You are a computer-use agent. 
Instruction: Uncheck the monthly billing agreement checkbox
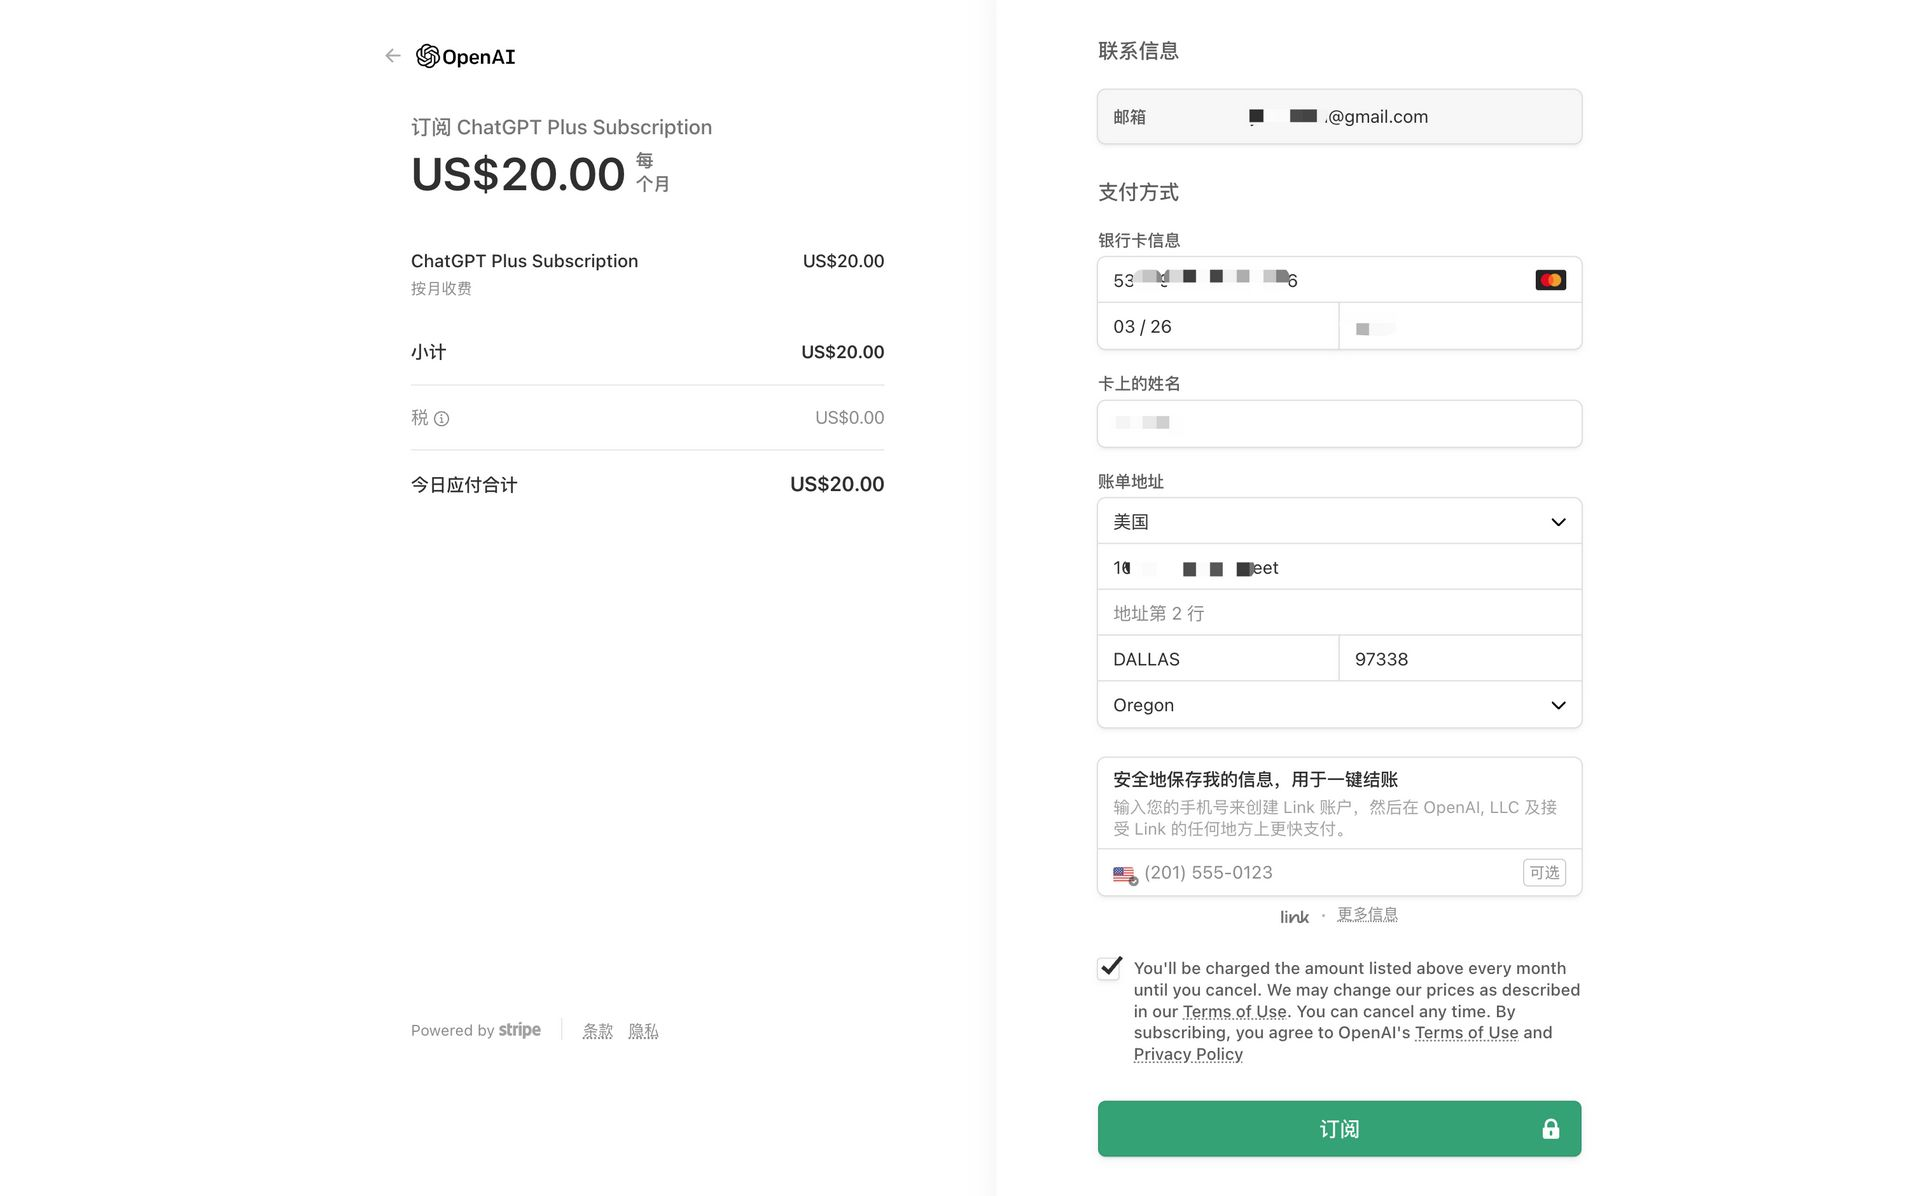click(x=1109, y=967)
